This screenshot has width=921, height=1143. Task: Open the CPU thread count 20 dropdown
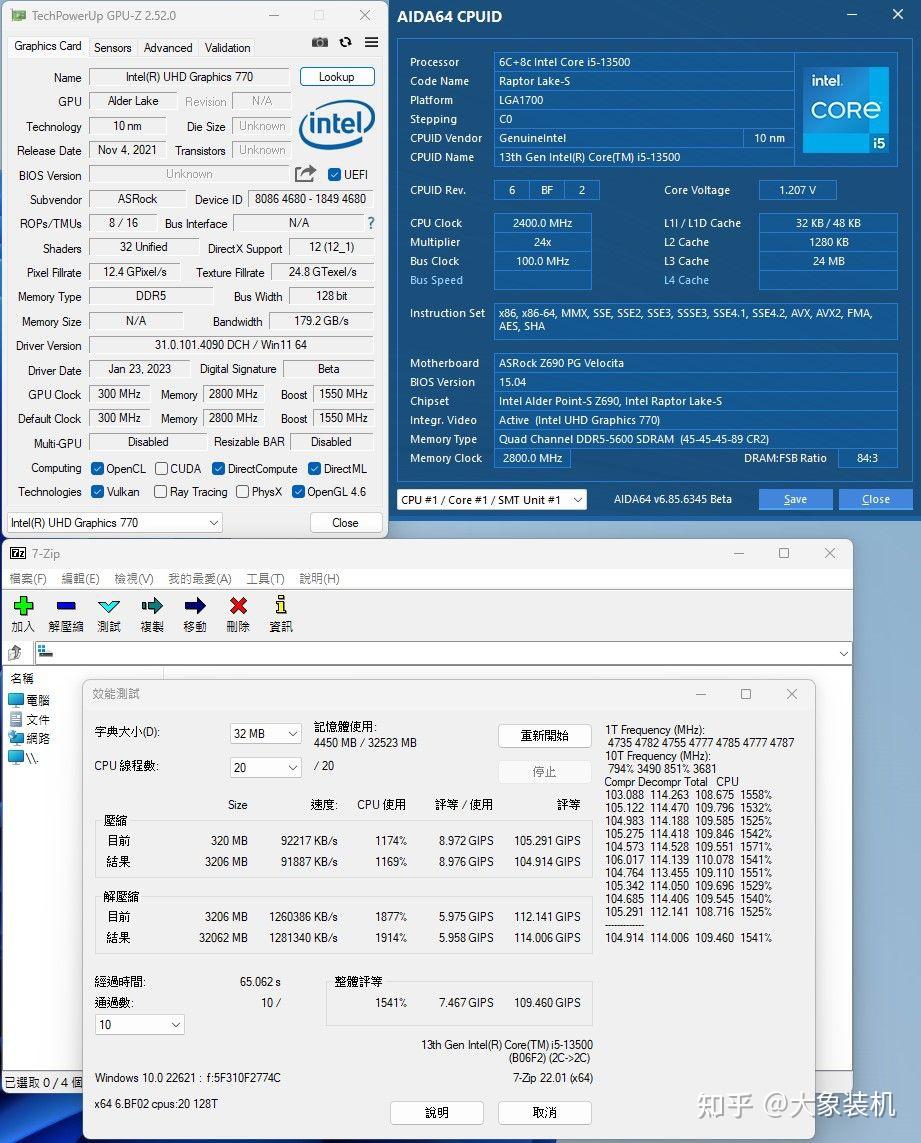click(x=265, y=767)
